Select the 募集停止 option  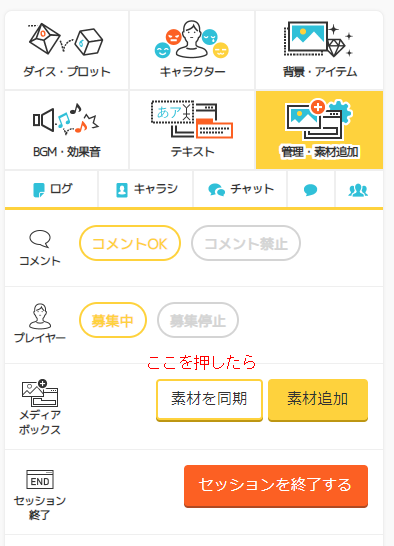click(x=198, y=320)
